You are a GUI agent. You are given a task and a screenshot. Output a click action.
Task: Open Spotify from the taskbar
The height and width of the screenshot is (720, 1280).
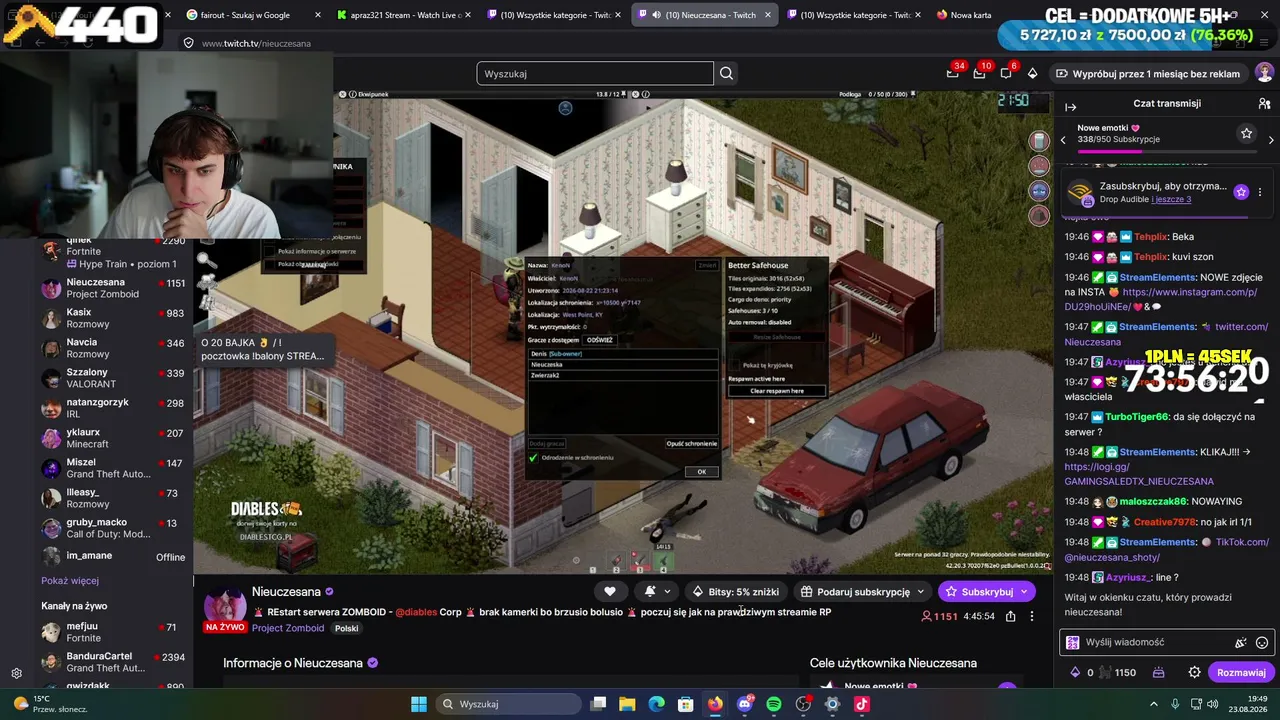[x=774, y=704]
